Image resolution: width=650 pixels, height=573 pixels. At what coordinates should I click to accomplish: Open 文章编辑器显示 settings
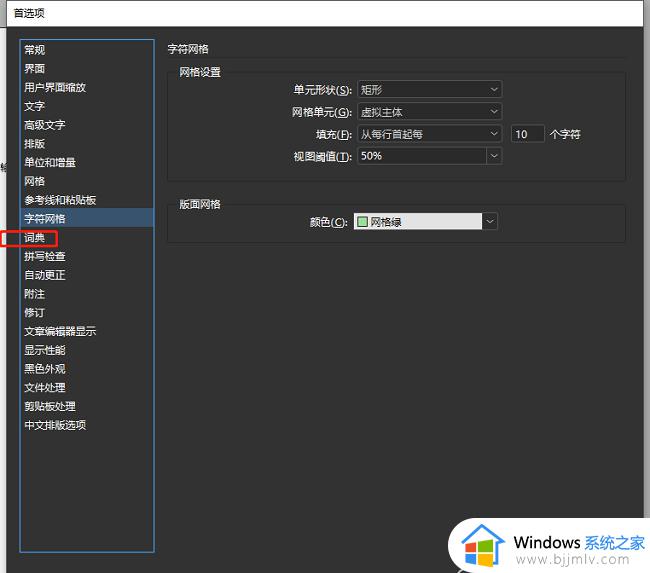pos(87,331)
